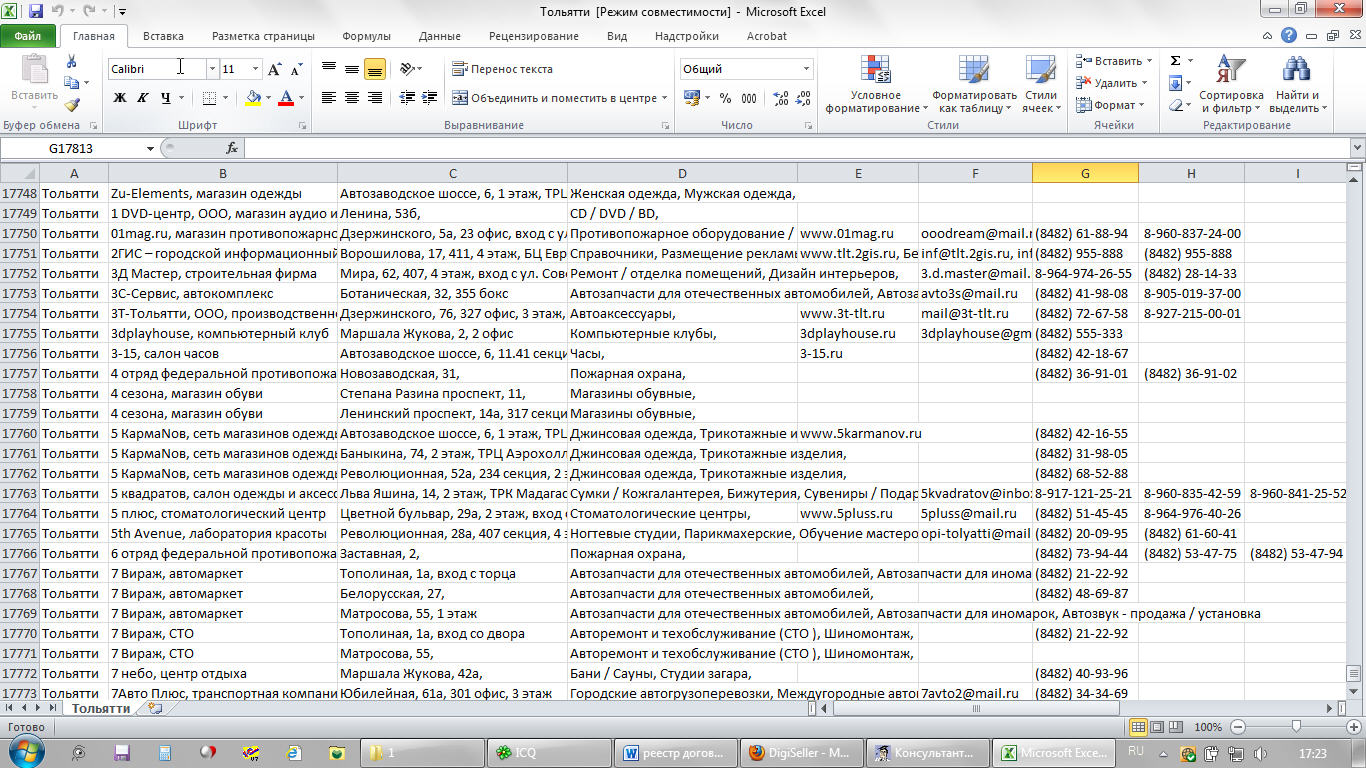Cut selection with the scissors icon
Viewport: 1366px width, 768px height.
pyautogui.click(x=71, y=62)
